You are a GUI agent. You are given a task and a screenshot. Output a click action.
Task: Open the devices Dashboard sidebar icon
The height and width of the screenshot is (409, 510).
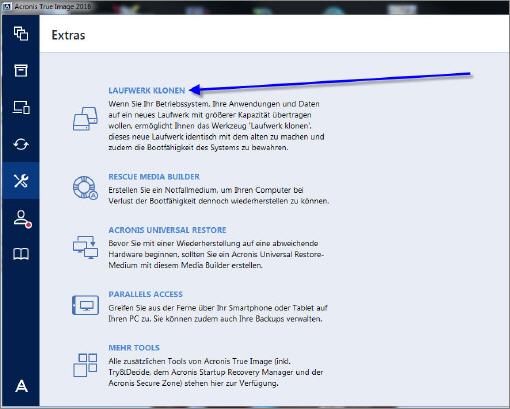tap(21, 107)
